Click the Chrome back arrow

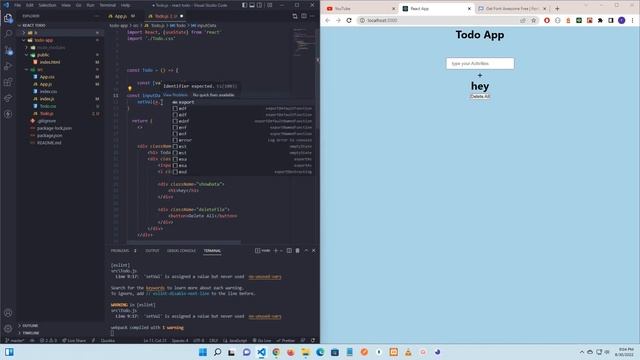click(x=328, y=20)
